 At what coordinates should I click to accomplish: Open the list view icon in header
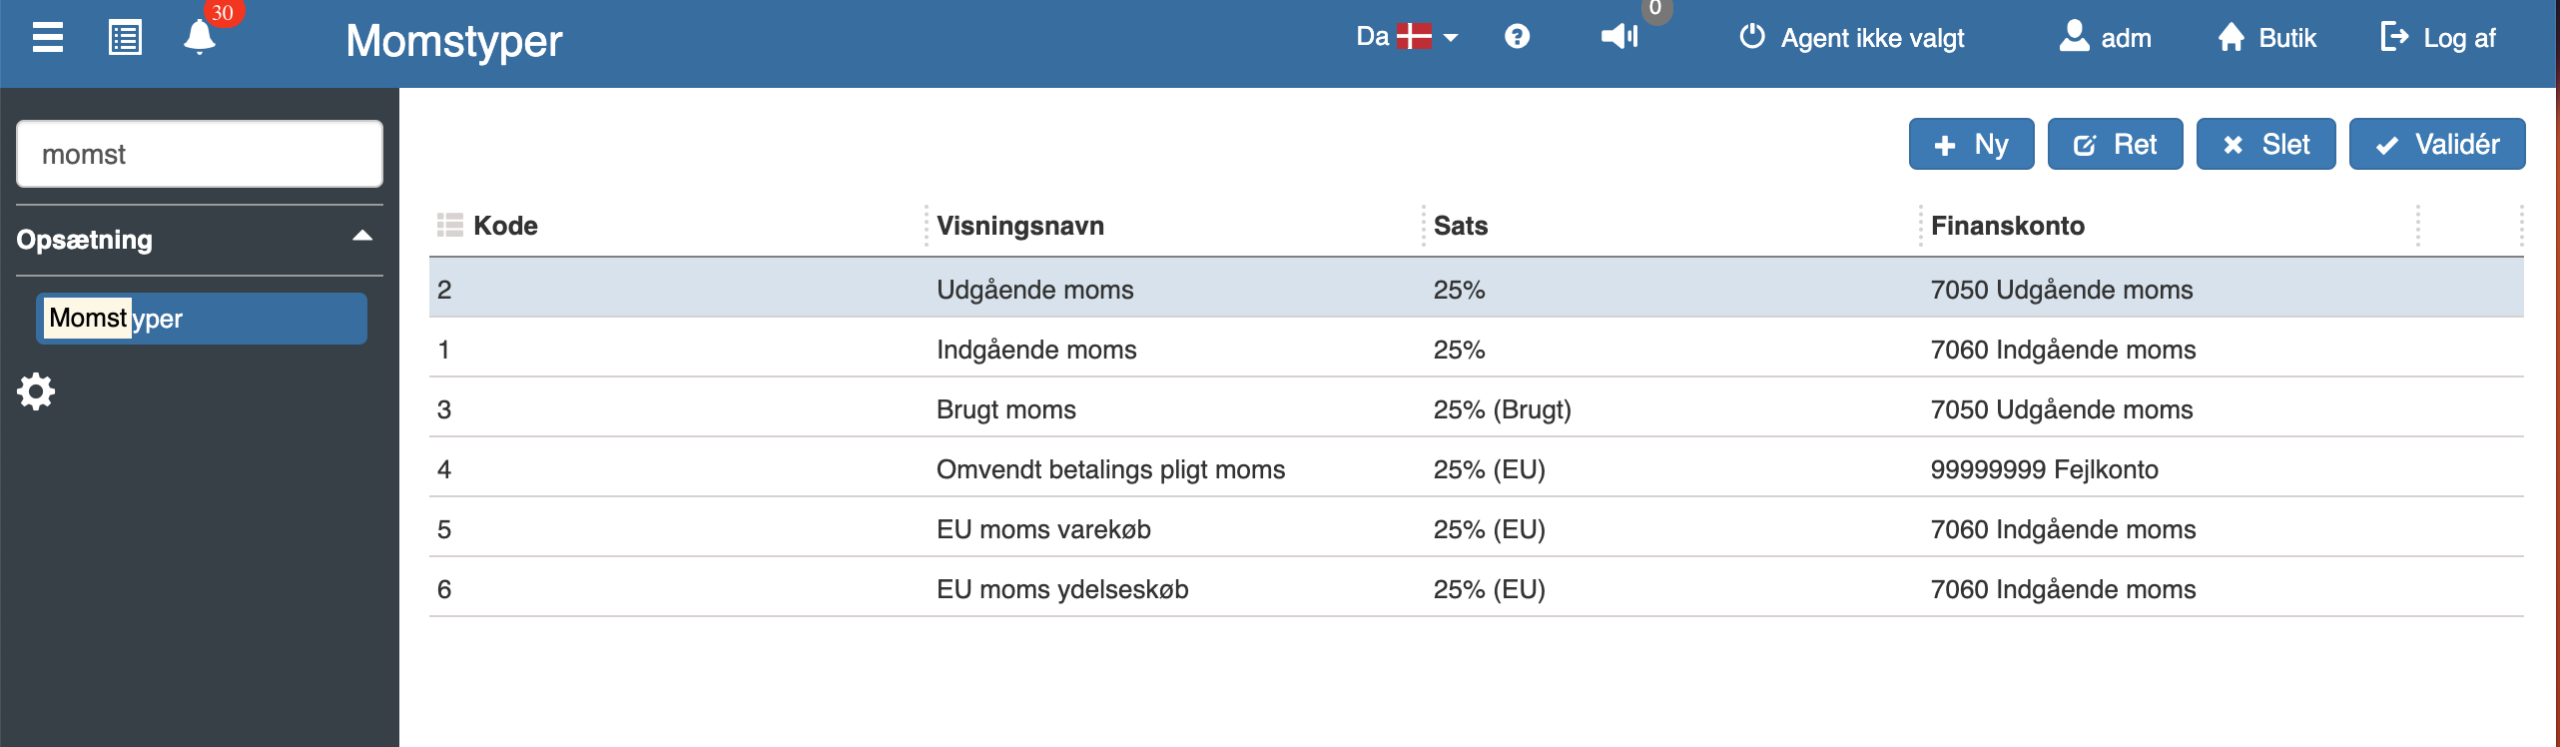point(125,38)
